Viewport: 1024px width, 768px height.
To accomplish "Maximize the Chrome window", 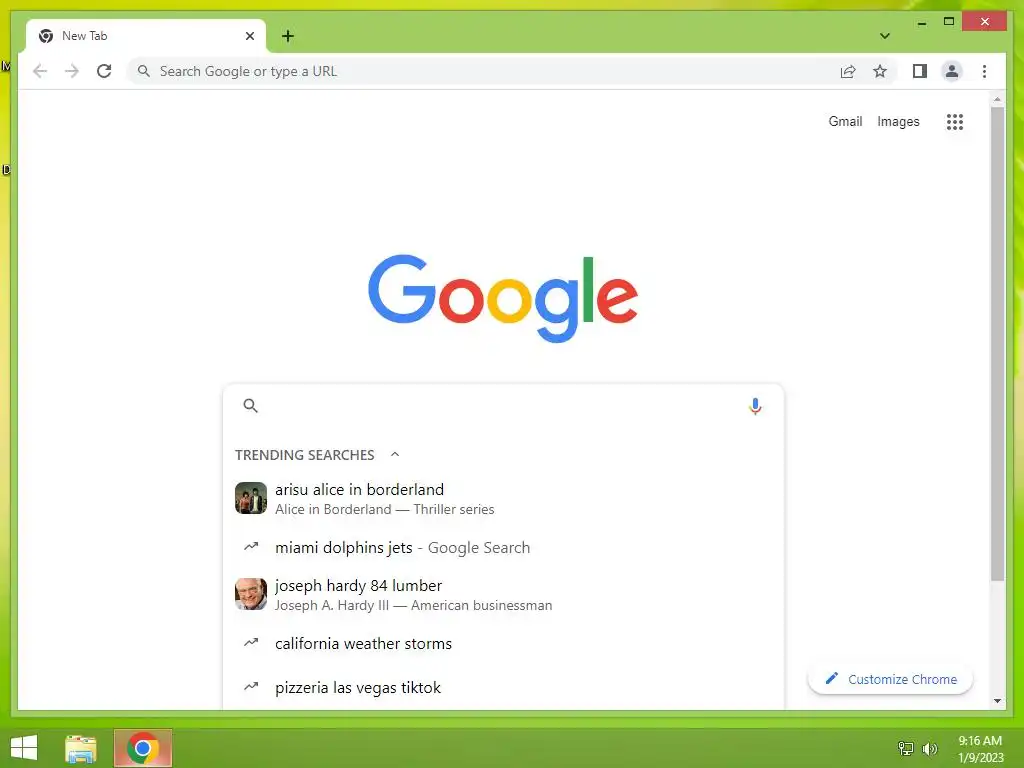I will [949, 22].
